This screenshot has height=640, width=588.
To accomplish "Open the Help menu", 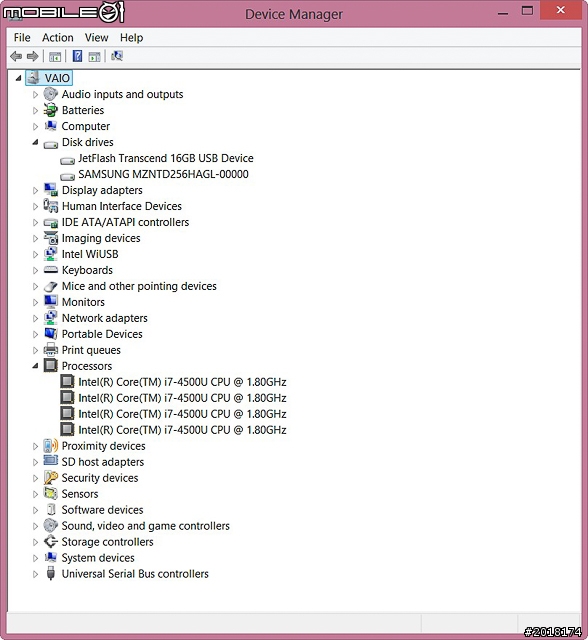I will (131, 38).
